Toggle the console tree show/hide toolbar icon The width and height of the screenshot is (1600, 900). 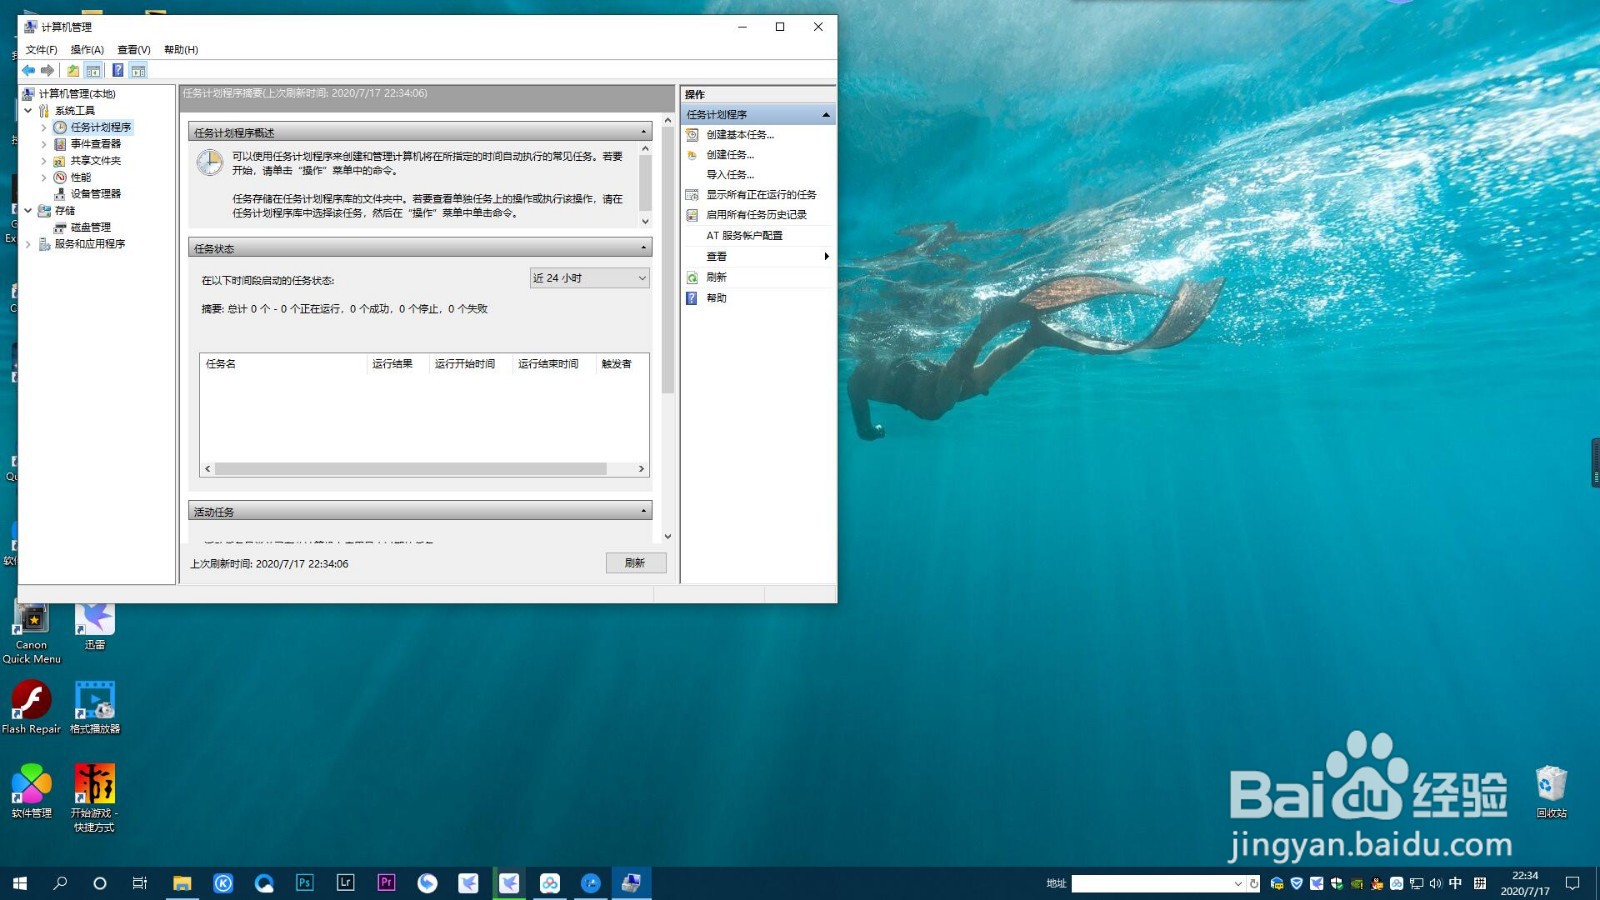tap(93, 70)
